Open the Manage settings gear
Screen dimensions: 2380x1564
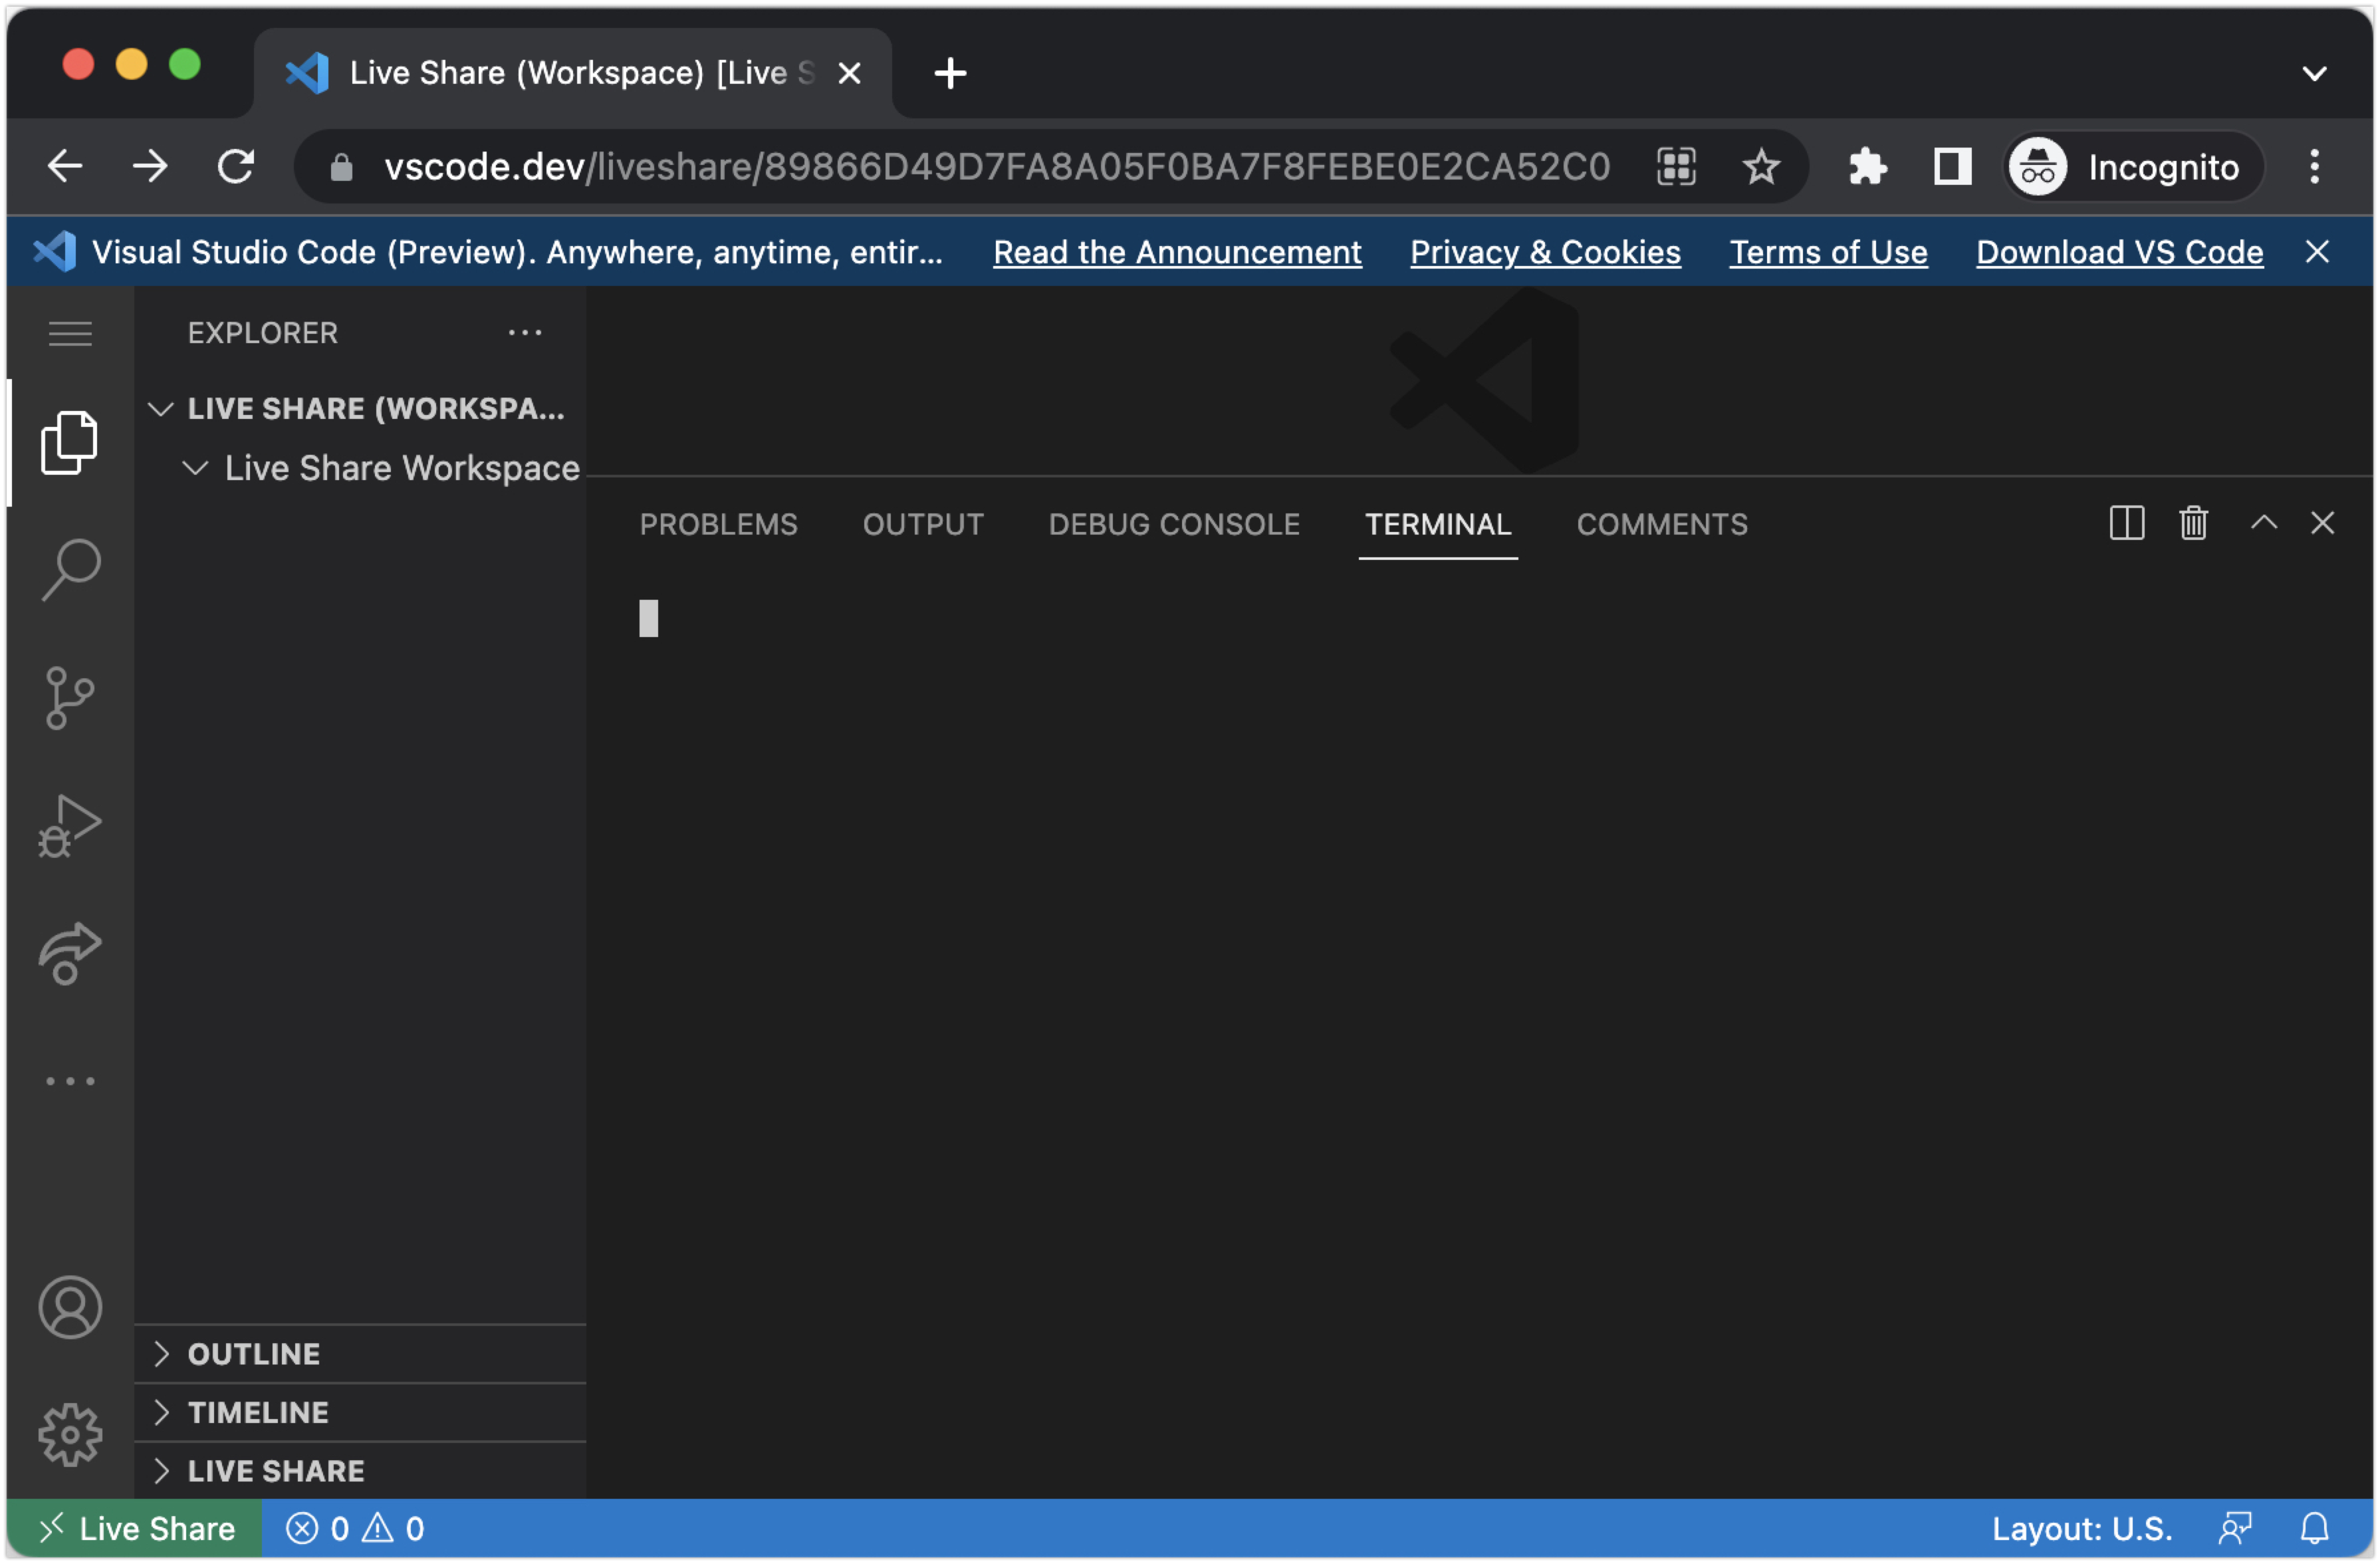click(70, 1436)
